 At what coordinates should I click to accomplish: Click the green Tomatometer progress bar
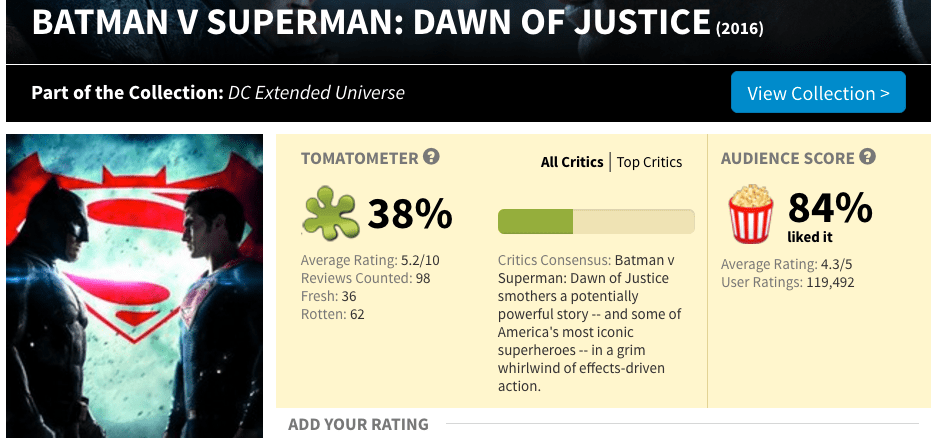point(595,221)
